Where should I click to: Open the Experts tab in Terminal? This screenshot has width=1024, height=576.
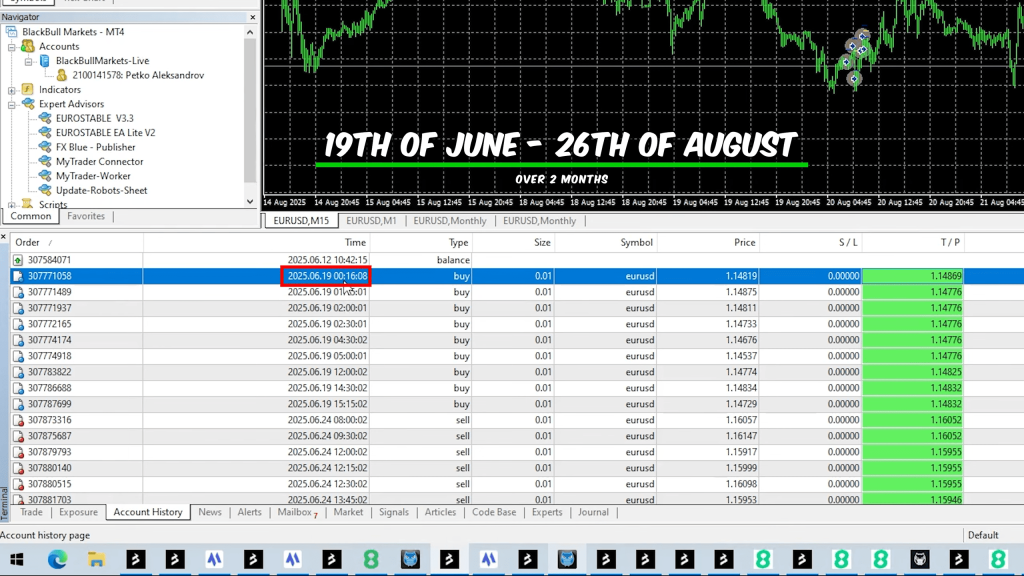point(546,512)
